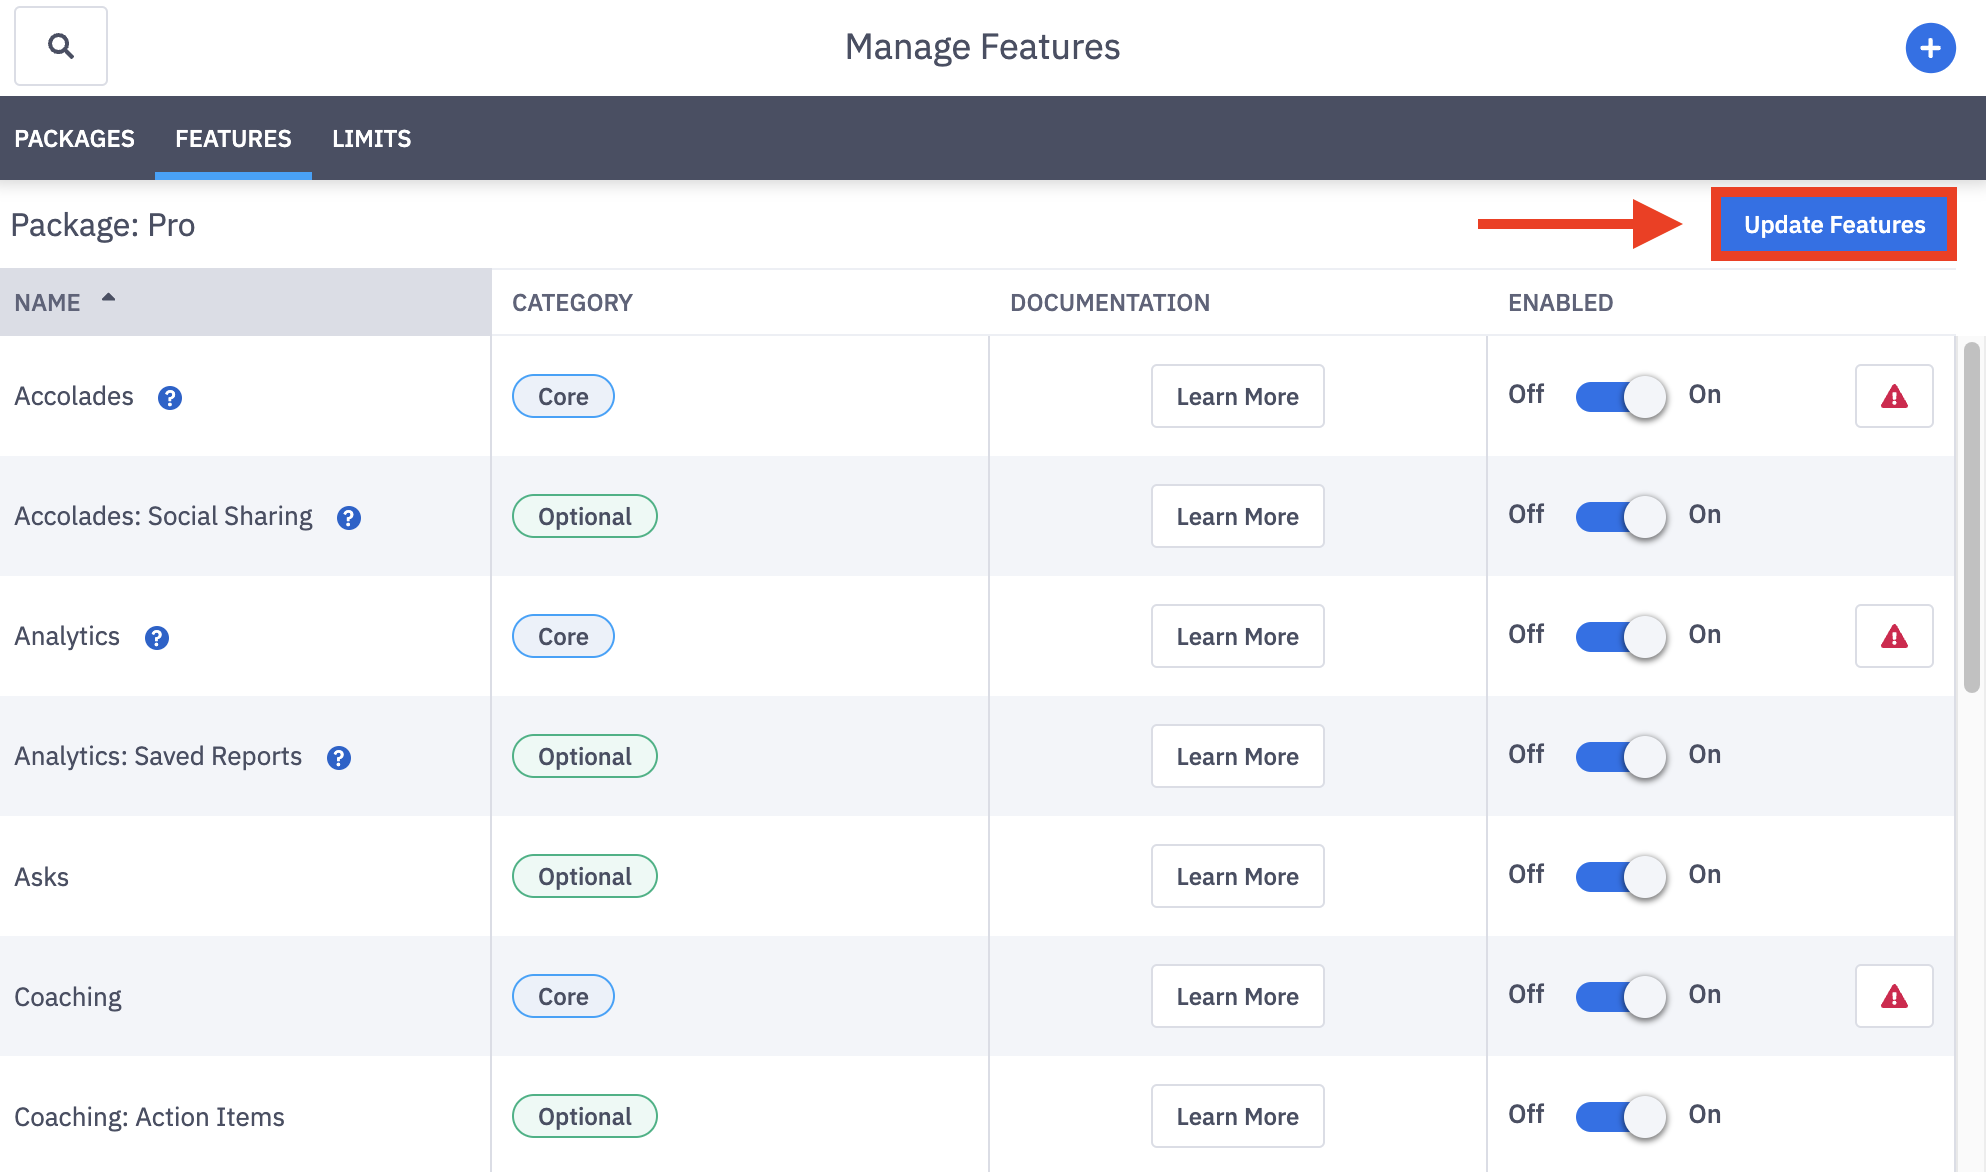Click Learn More for Coaching: Action Items
Image resolution: width=1986 pixels, height=1172 pixels.
[x=1237, y=1116]
